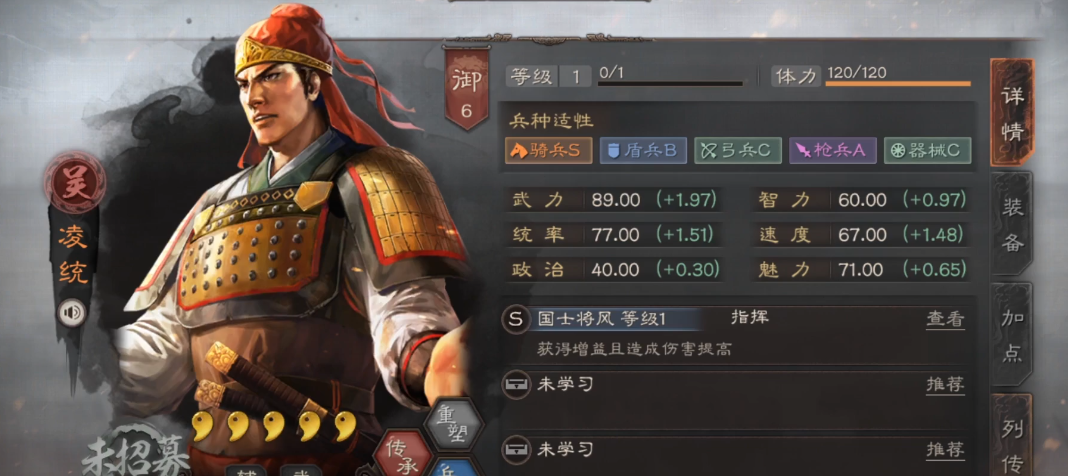Open the 重塑 hexagon button
This screenshot has width=1068, height=476.
(454, 424)
